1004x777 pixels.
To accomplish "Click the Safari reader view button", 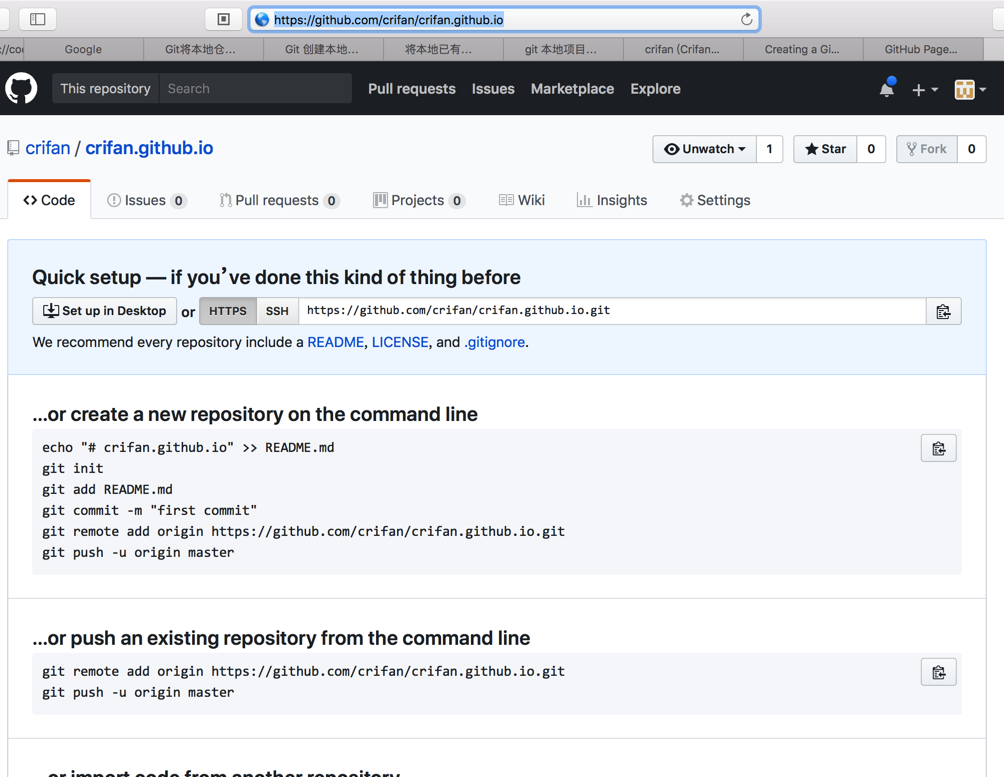I will [x=224, y=19].
